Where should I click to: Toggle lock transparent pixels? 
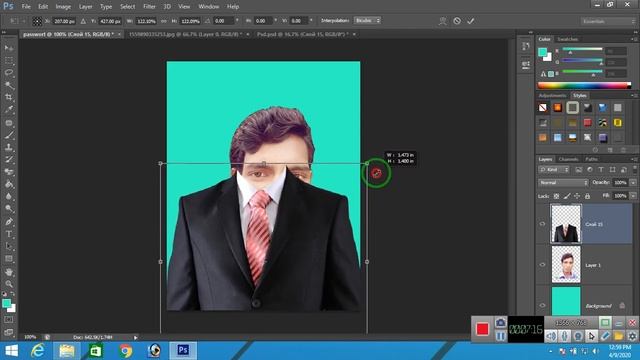556,196
